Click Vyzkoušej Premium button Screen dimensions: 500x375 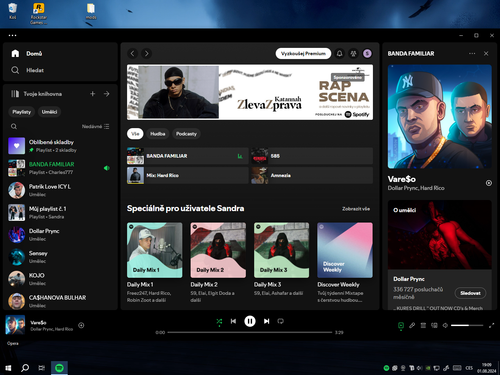coord(303,54)
